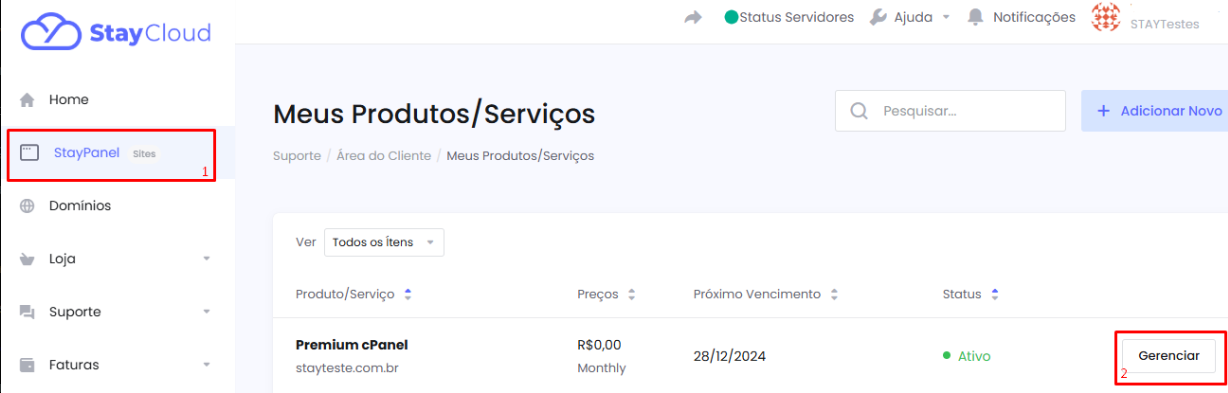The height and width of the screenshot is (393, 1228).
Task: Open the Todos os Ítens filter dropdown
Action: tap(384, 242)
